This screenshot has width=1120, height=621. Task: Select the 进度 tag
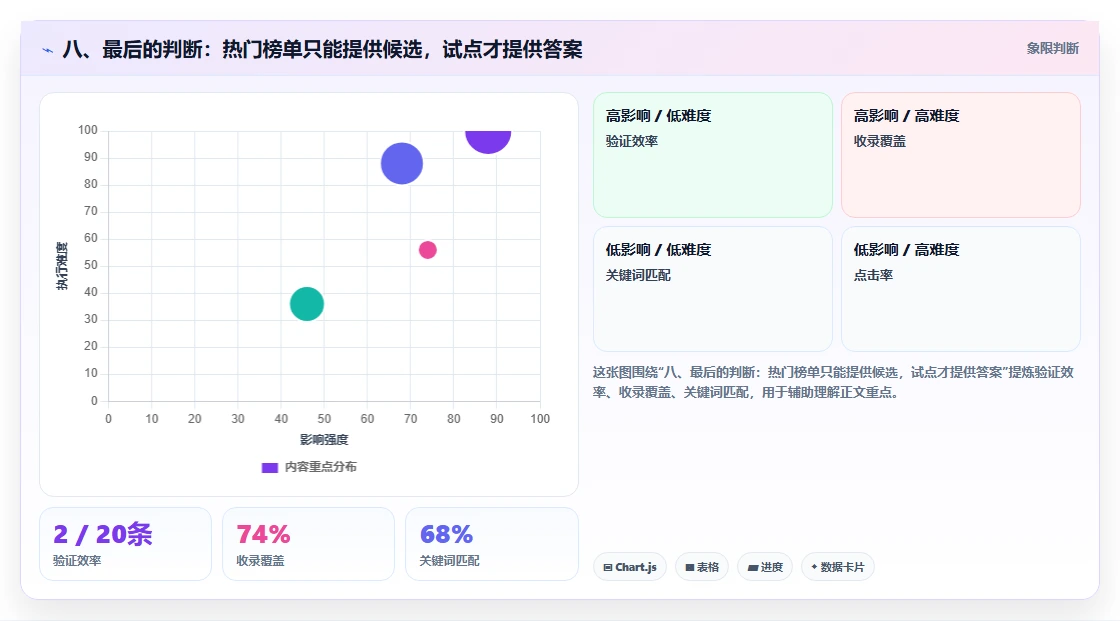pyautogui.click(x=765, y=567)
